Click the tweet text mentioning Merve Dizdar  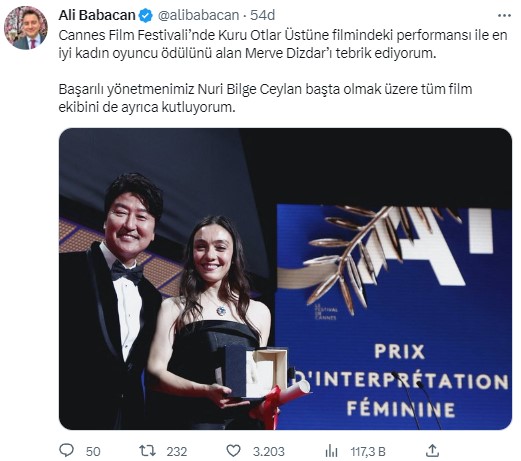point(283,44)
